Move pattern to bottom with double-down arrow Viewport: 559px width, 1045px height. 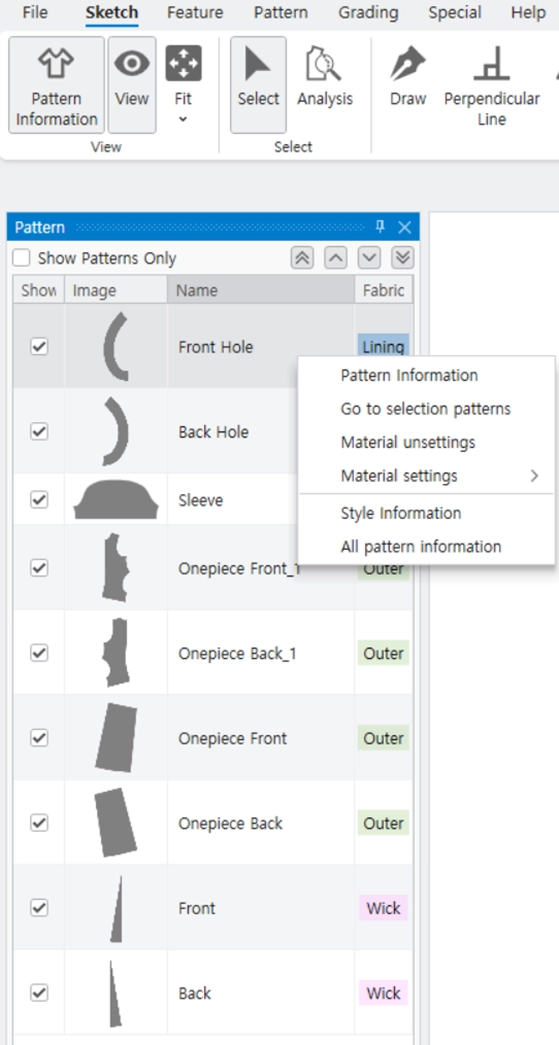click(x=402, y=258)
